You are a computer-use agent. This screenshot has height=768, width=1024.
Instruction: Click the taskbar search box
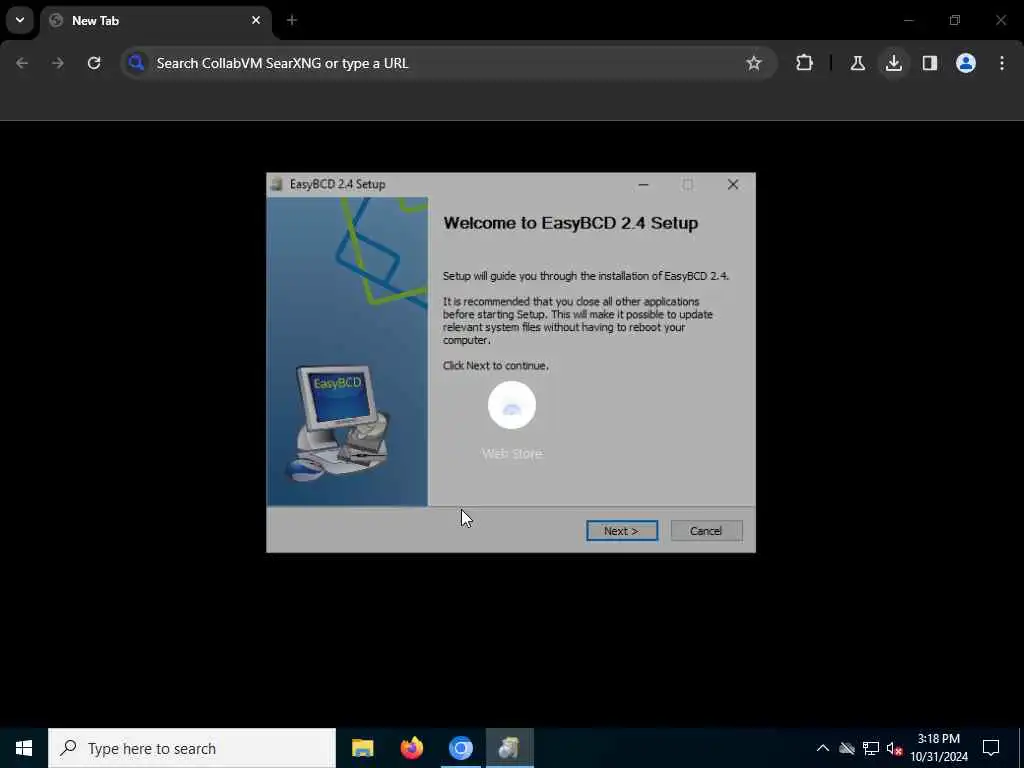(x=192, y=748)
